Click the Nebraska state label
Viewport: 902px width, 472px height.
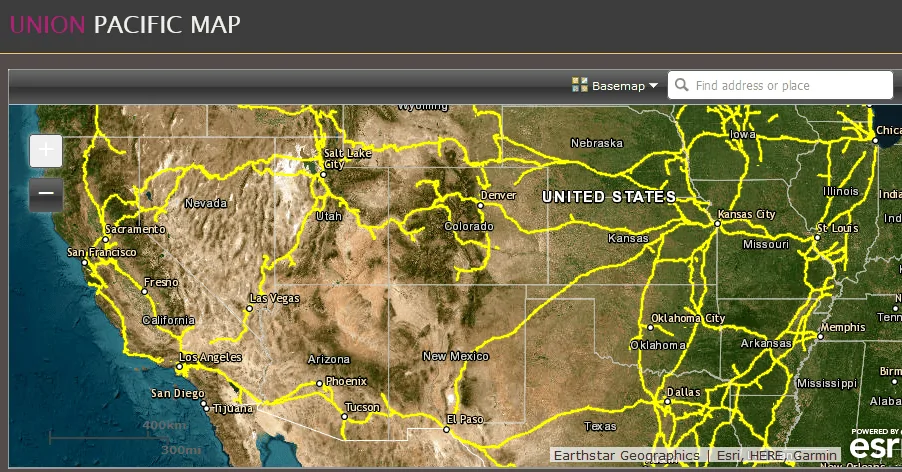coord(597,143)
